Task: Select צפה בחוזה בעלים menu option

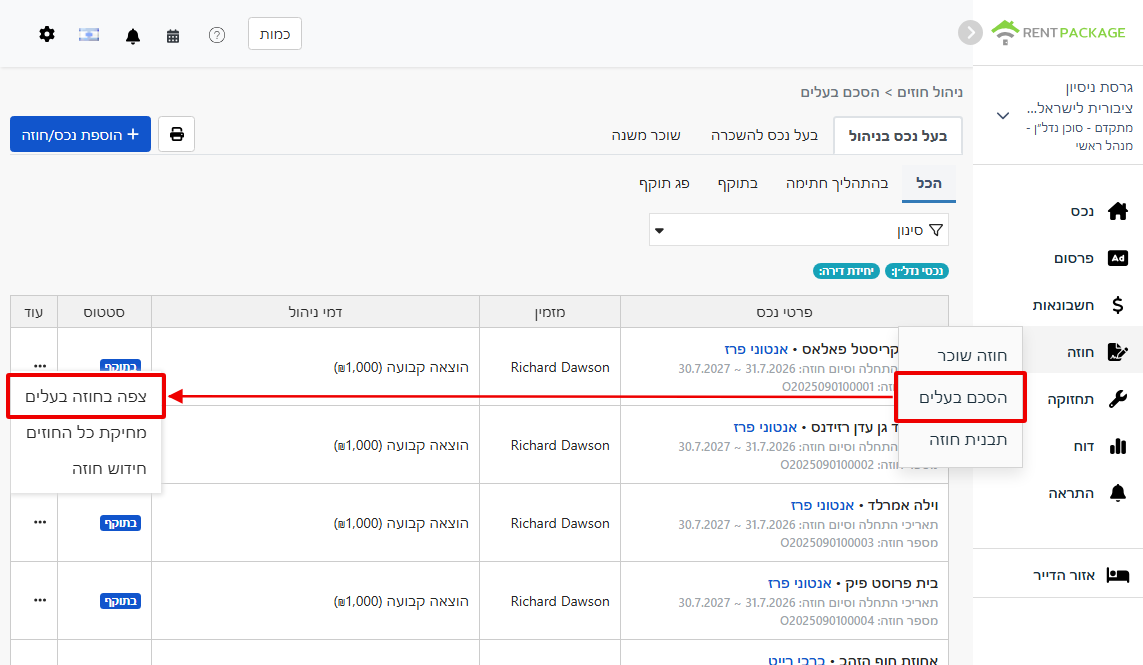Action: click(86, 396)
